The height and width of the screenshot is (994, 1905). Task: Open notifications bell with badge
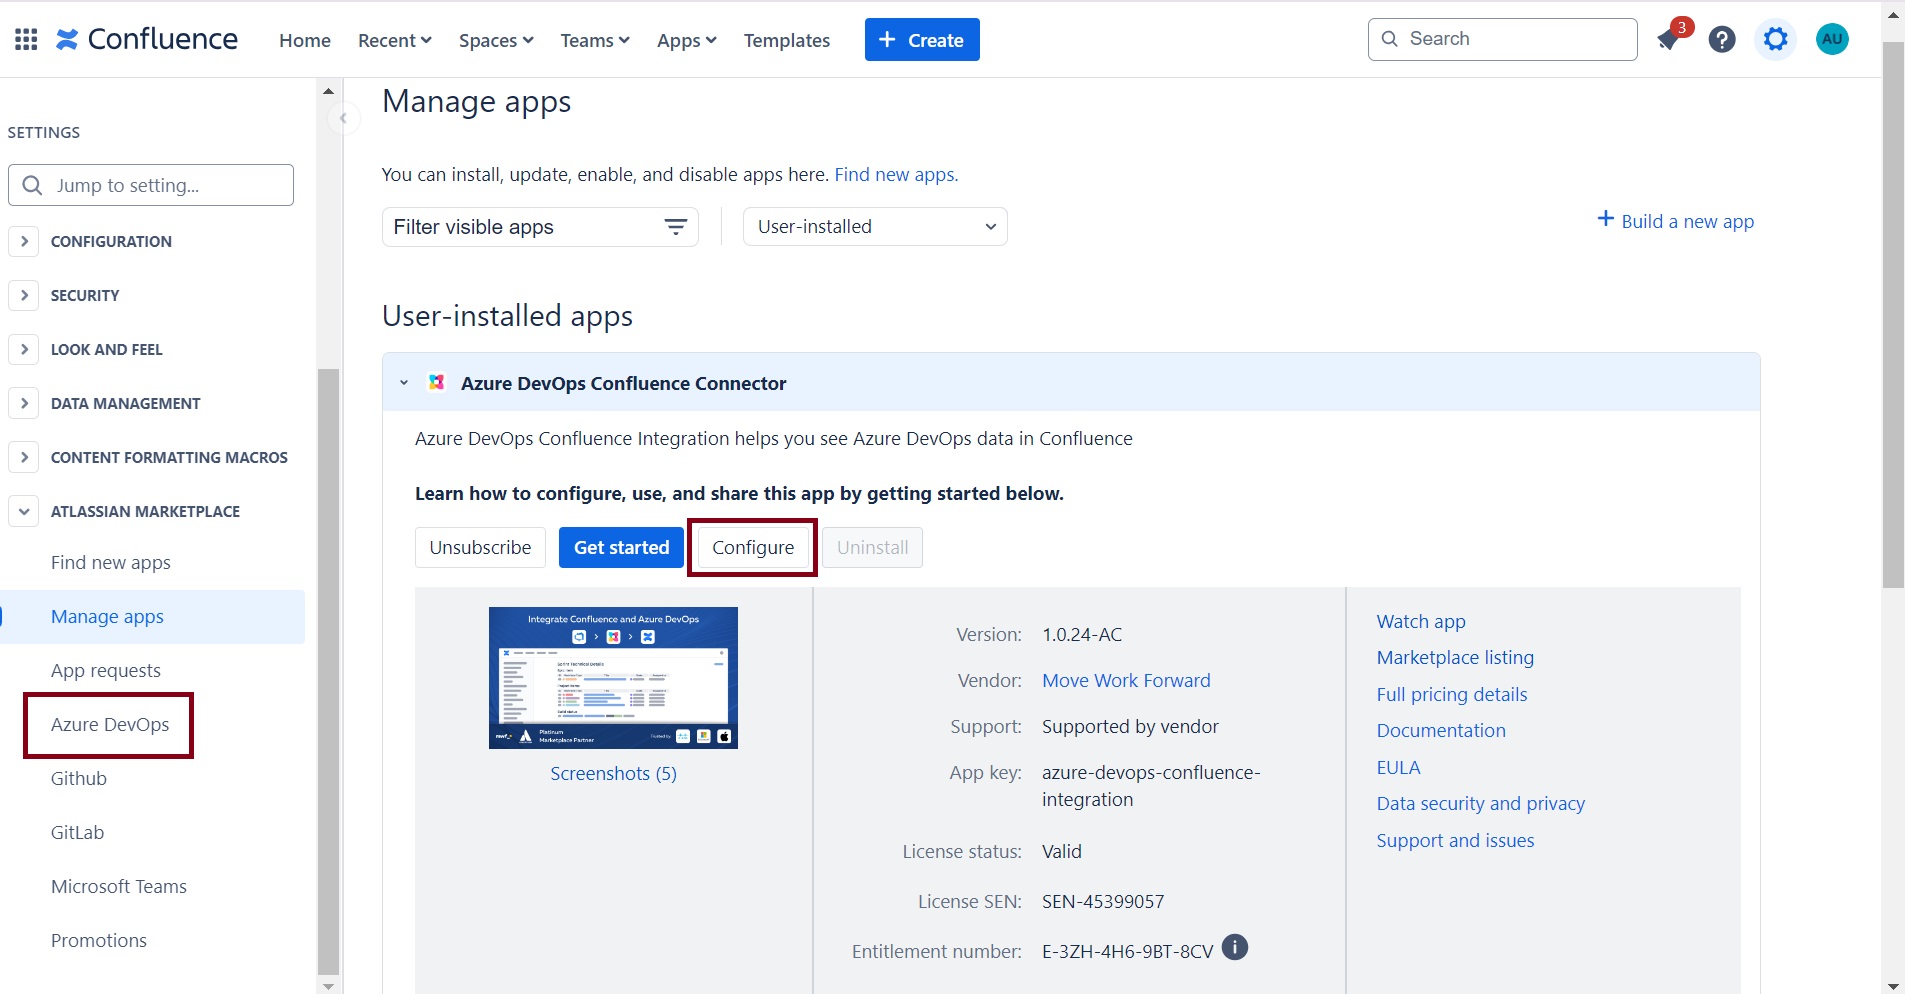pyautogui.click(x=1668, y=39)
